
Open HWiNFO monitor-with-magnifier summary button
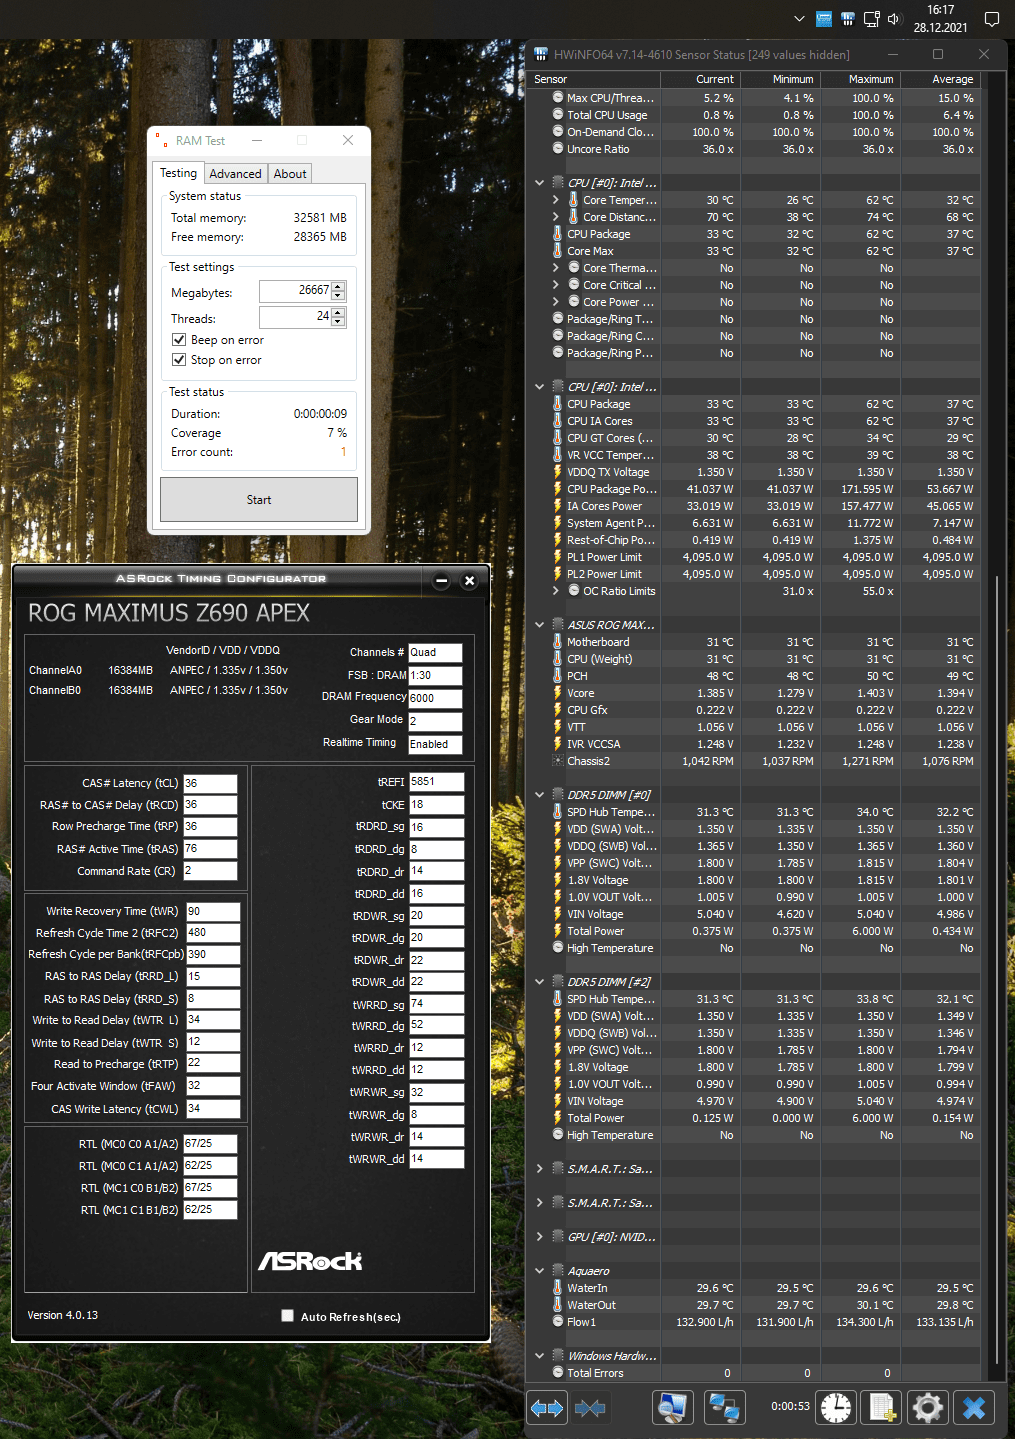tap(673, 1408)
